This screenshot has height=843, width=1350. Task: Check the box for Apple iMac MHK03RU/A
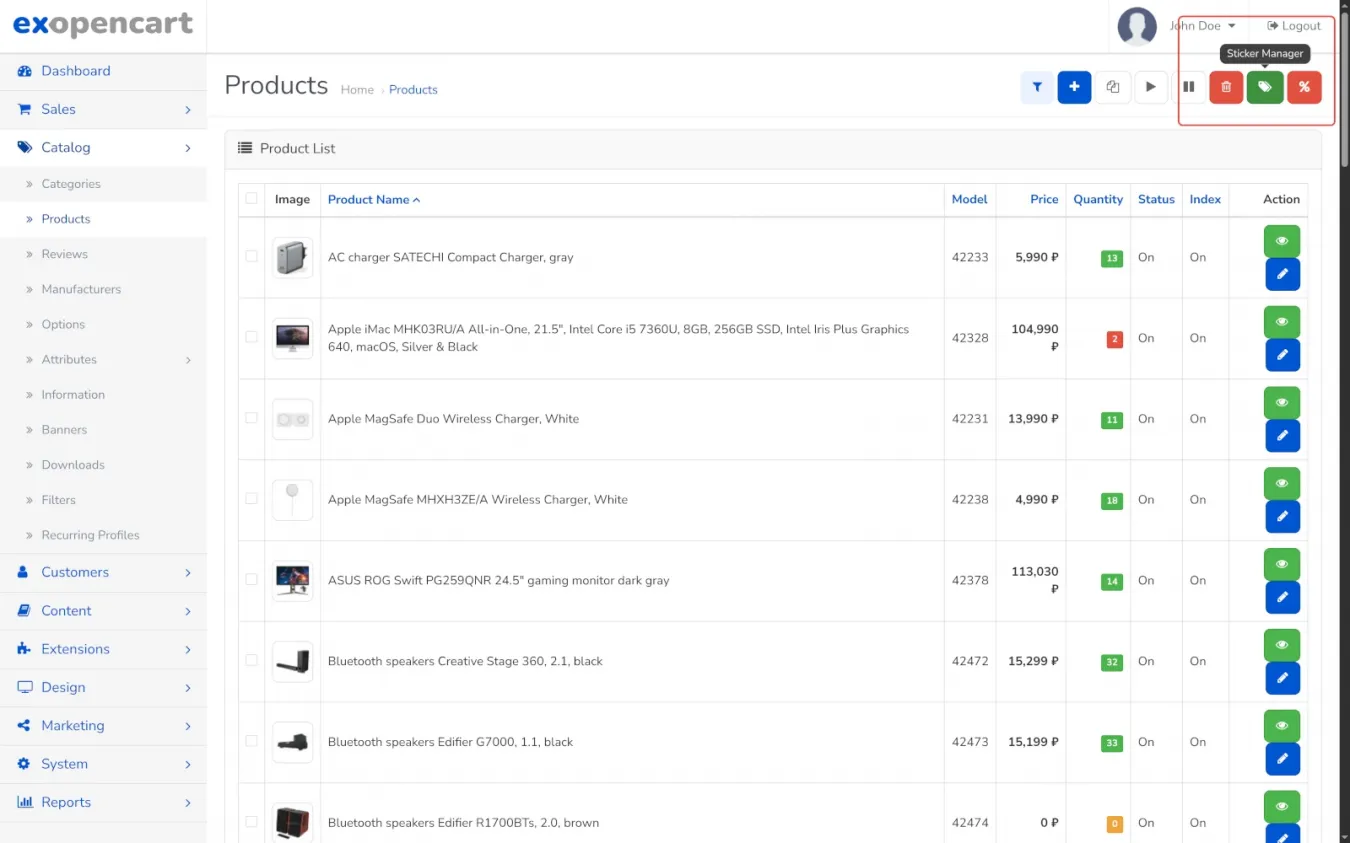tap(251, 337)
